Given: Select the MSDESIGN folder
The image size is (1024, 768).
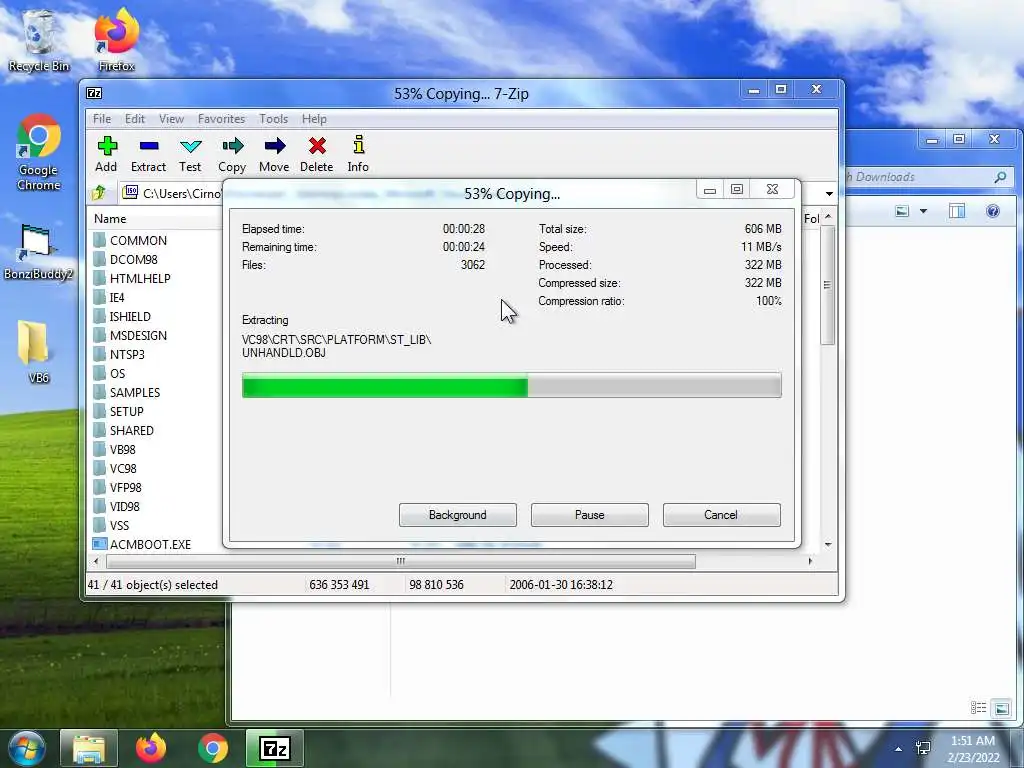Looking at the screenshot, I should [x=130, y=335].
